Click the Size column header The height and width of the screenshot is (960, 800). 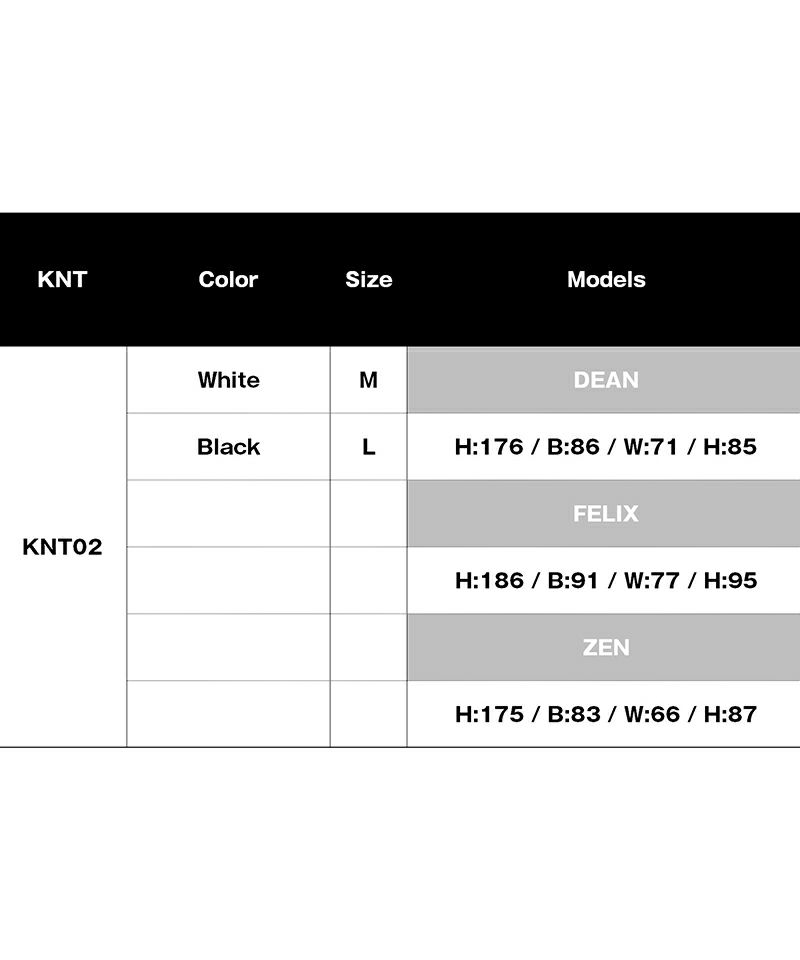click(368, 280)
